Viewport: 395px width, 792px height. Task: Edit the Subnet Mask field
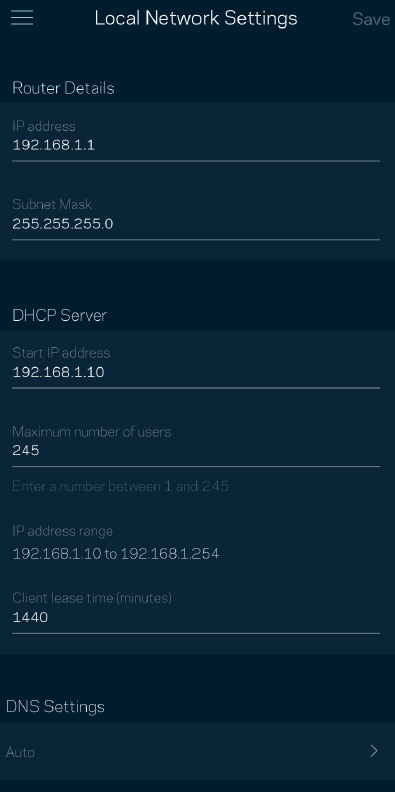(196, 224)
